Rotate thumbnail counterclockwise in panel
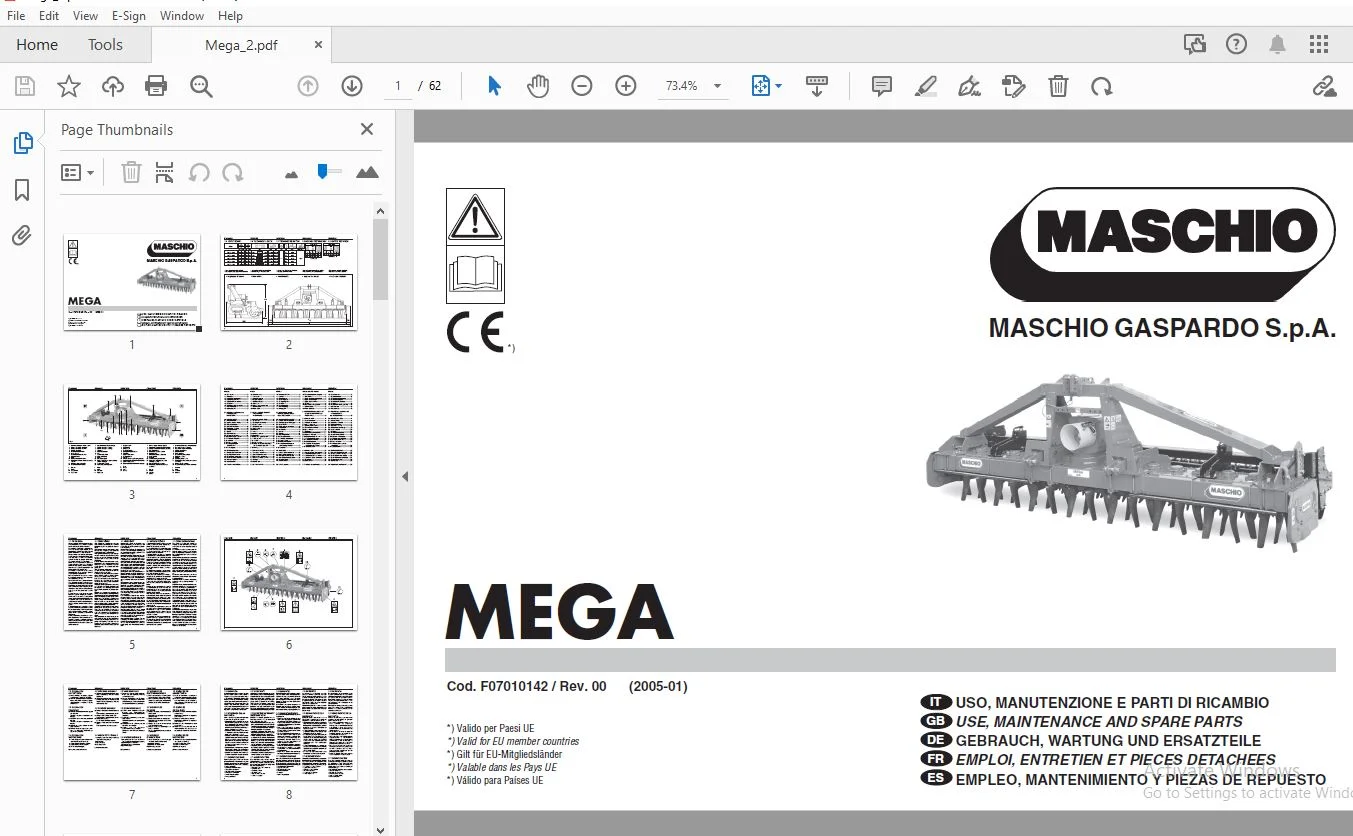The height and width of the screenshot is (836, 1353). pyautogui.click(x=199, y=172)
